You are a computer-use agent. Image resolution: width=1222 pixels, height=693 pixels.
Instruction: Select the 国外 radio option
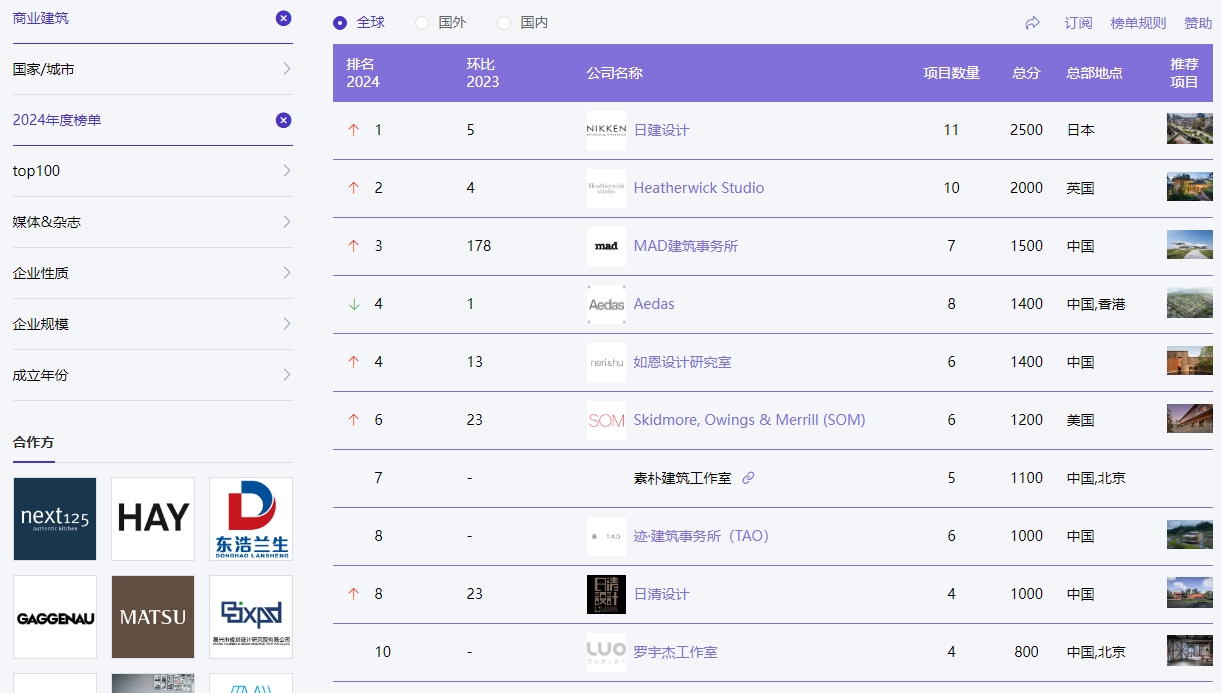point(422,23)
